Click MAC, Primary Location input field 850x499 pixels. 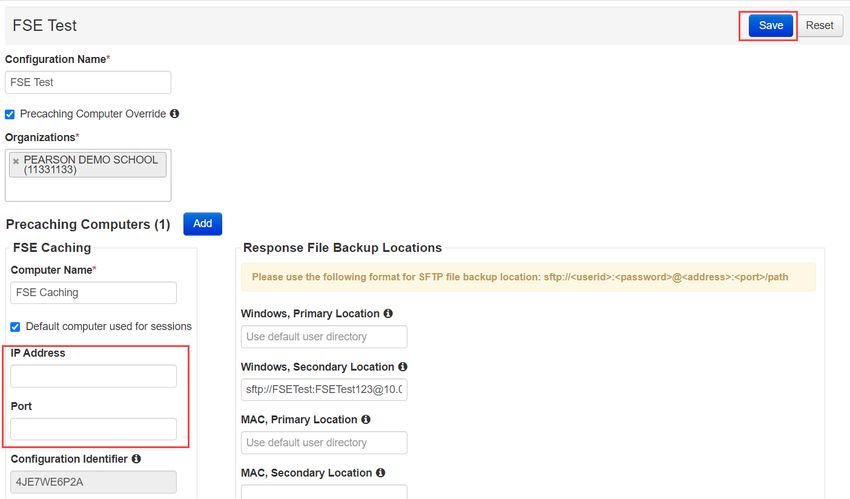tap(324, 443)
